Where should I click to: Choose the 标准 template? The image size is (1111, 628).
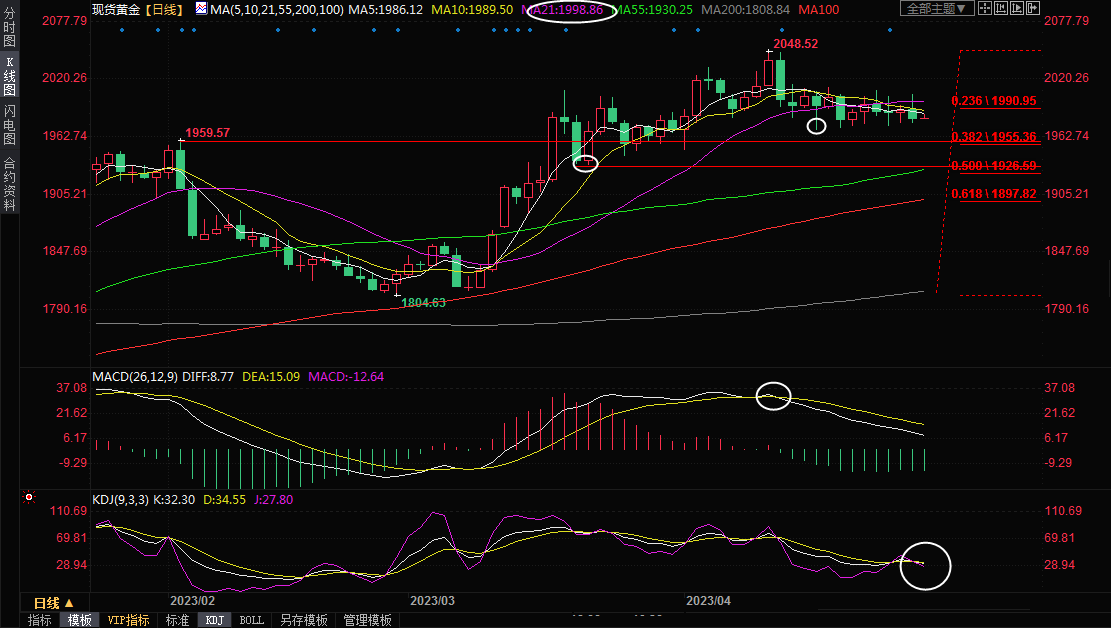177,620
